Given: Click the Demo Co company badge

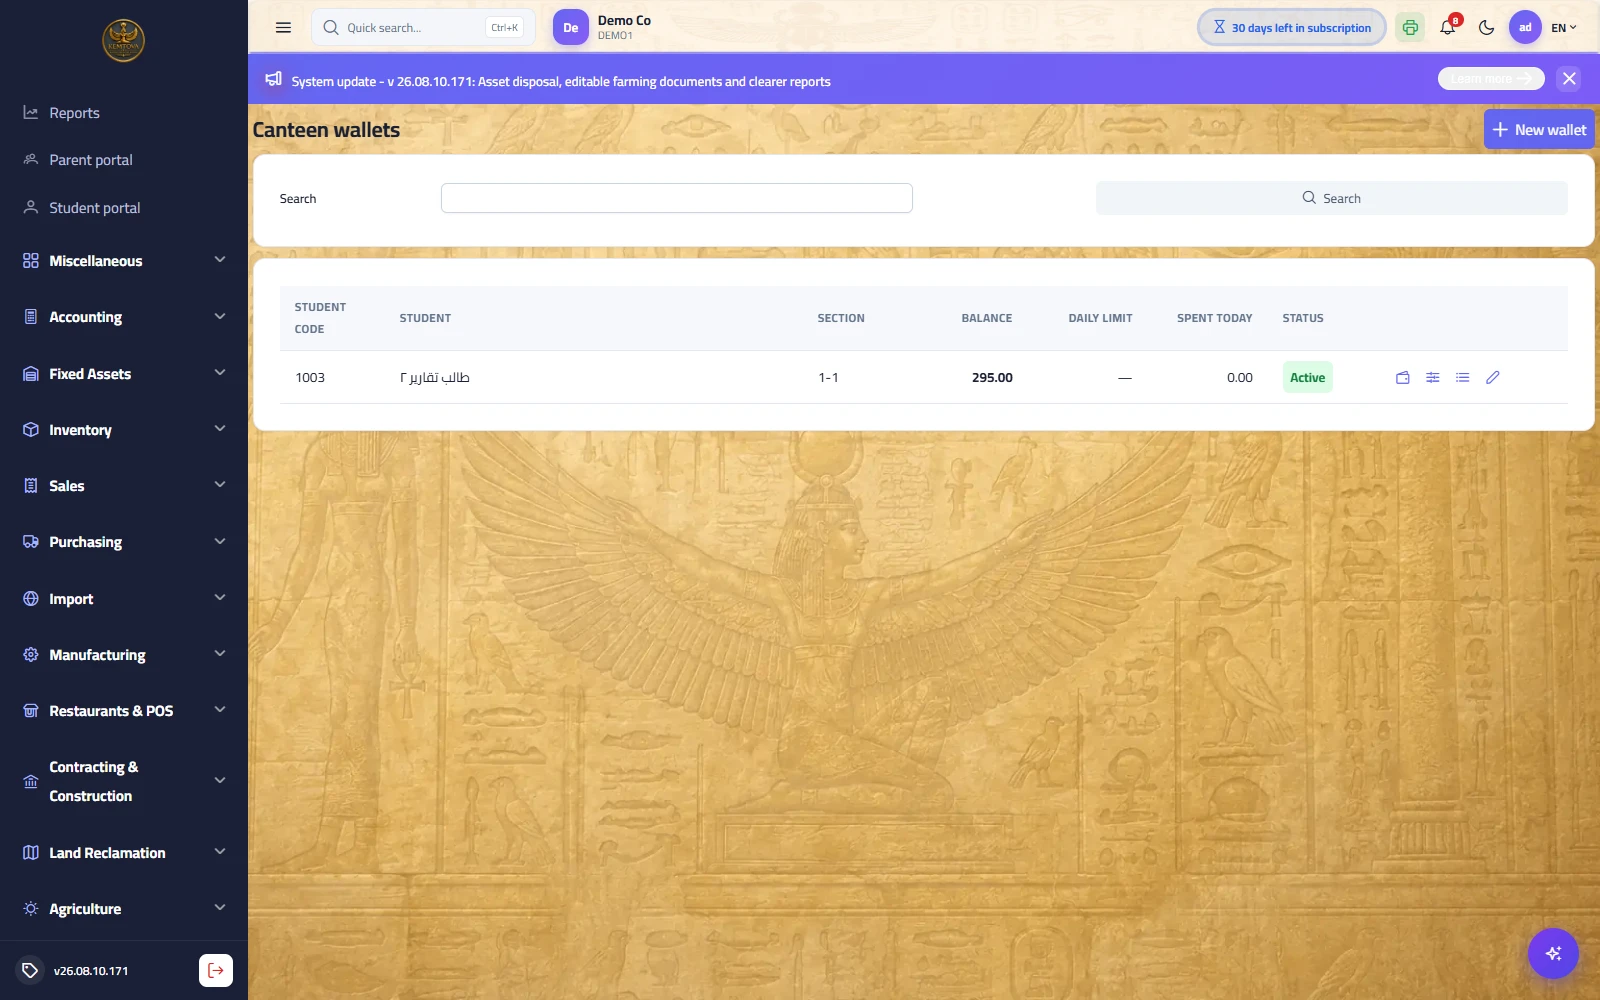Looking at the screenshot, I should pos(602,28).
